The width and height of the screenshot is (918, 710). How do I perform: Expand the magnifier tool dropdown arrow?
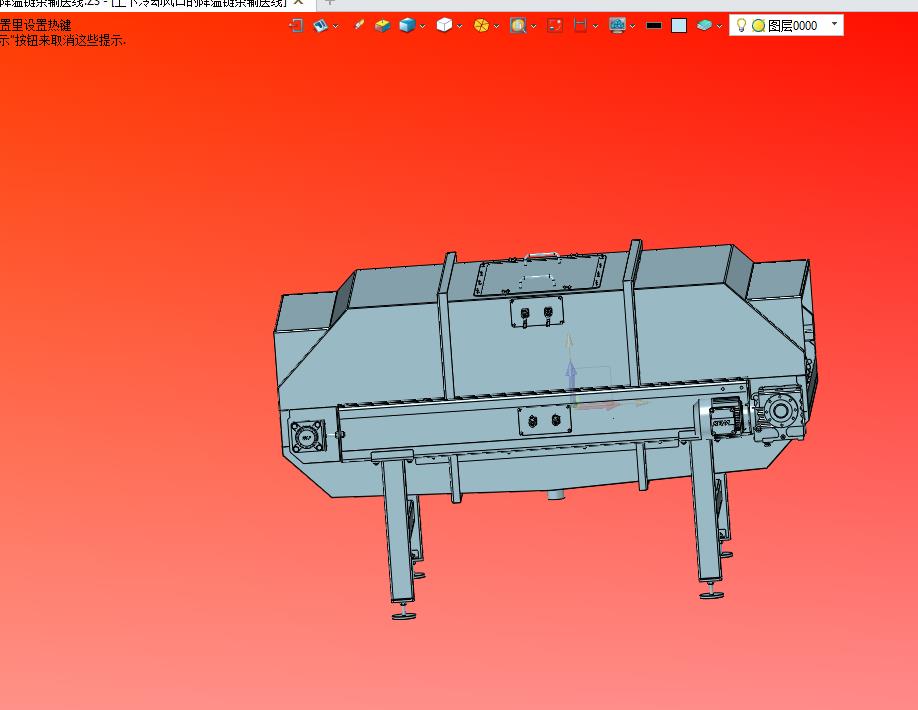click(533, 26)
